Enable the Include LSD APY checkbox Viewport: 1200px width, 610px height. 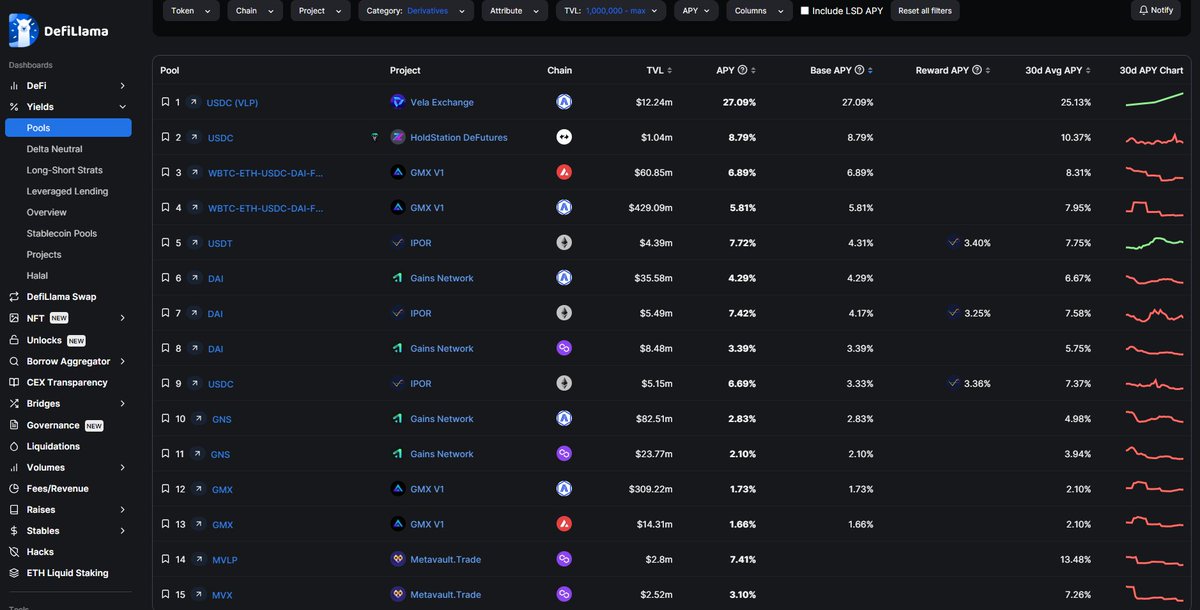tap(805, 11)
